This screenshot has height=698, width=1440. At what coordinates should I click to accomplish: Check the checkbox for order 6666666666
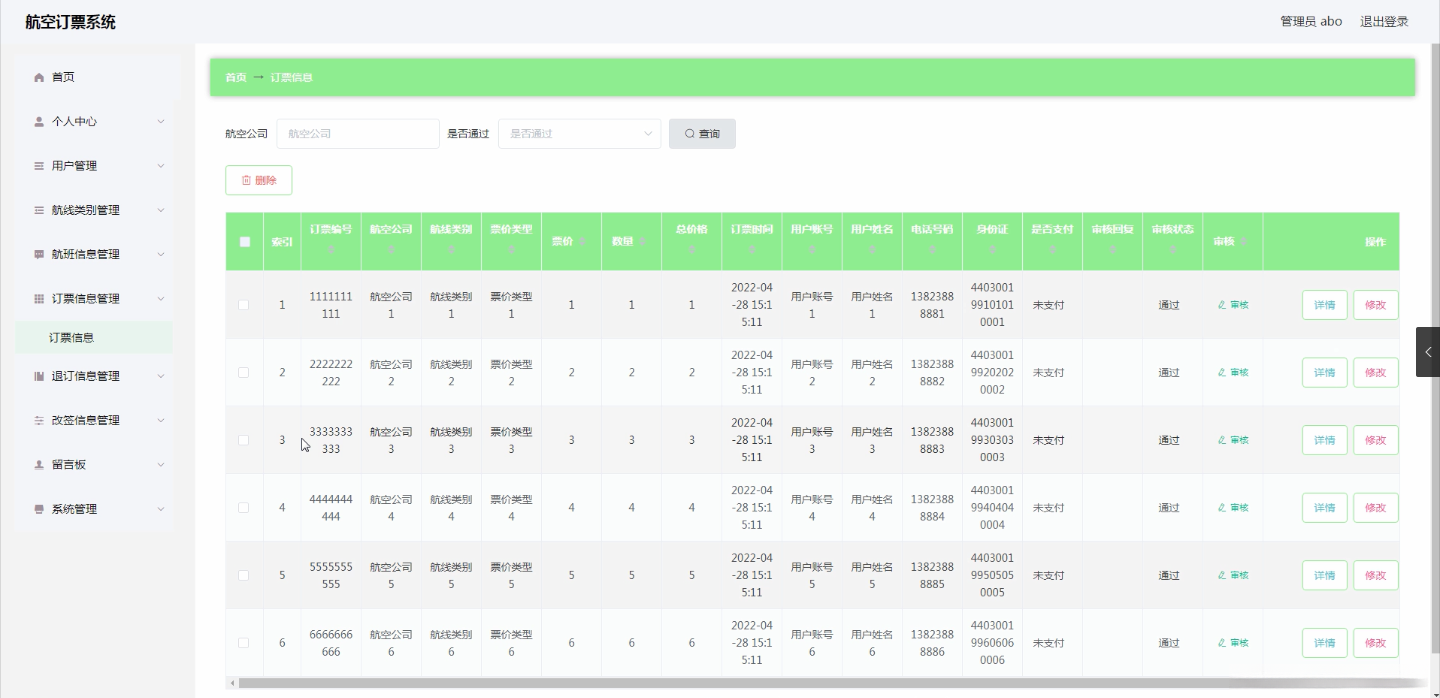click(243, 643)
